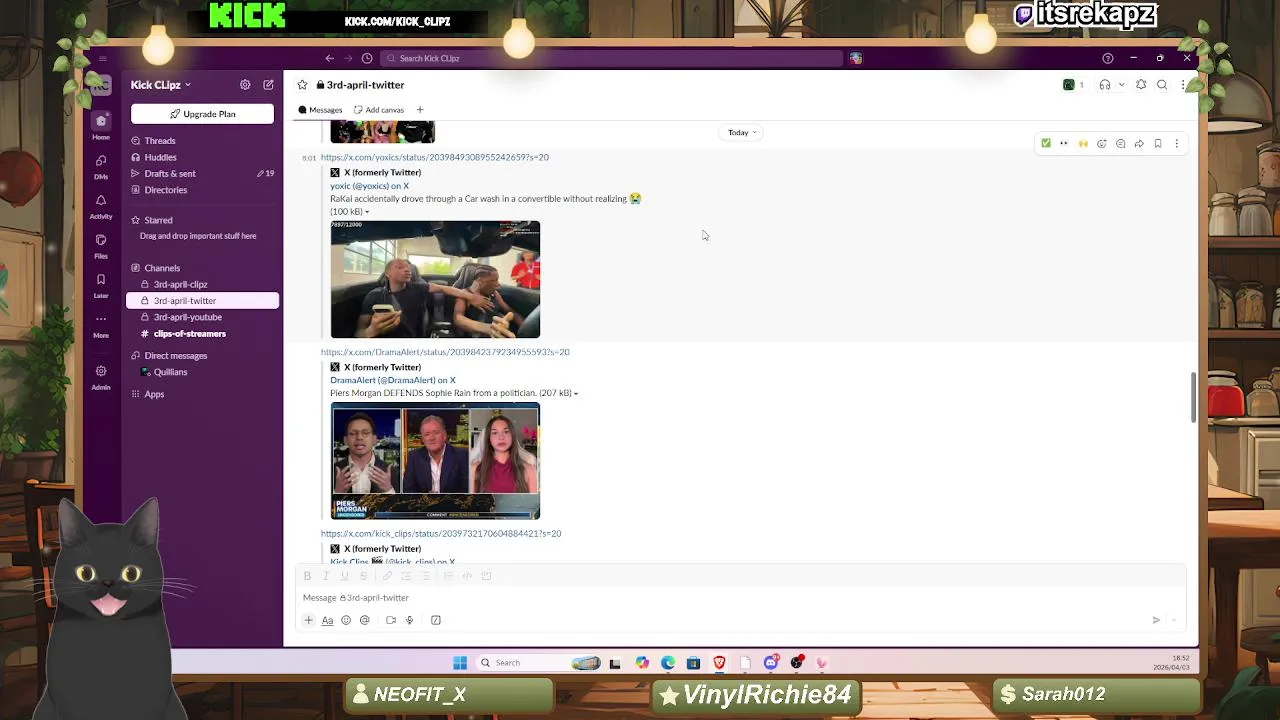Viewport: 1280px width, 720px height.
Task: React with raised hands emoji
Action: pos(1083,144)
